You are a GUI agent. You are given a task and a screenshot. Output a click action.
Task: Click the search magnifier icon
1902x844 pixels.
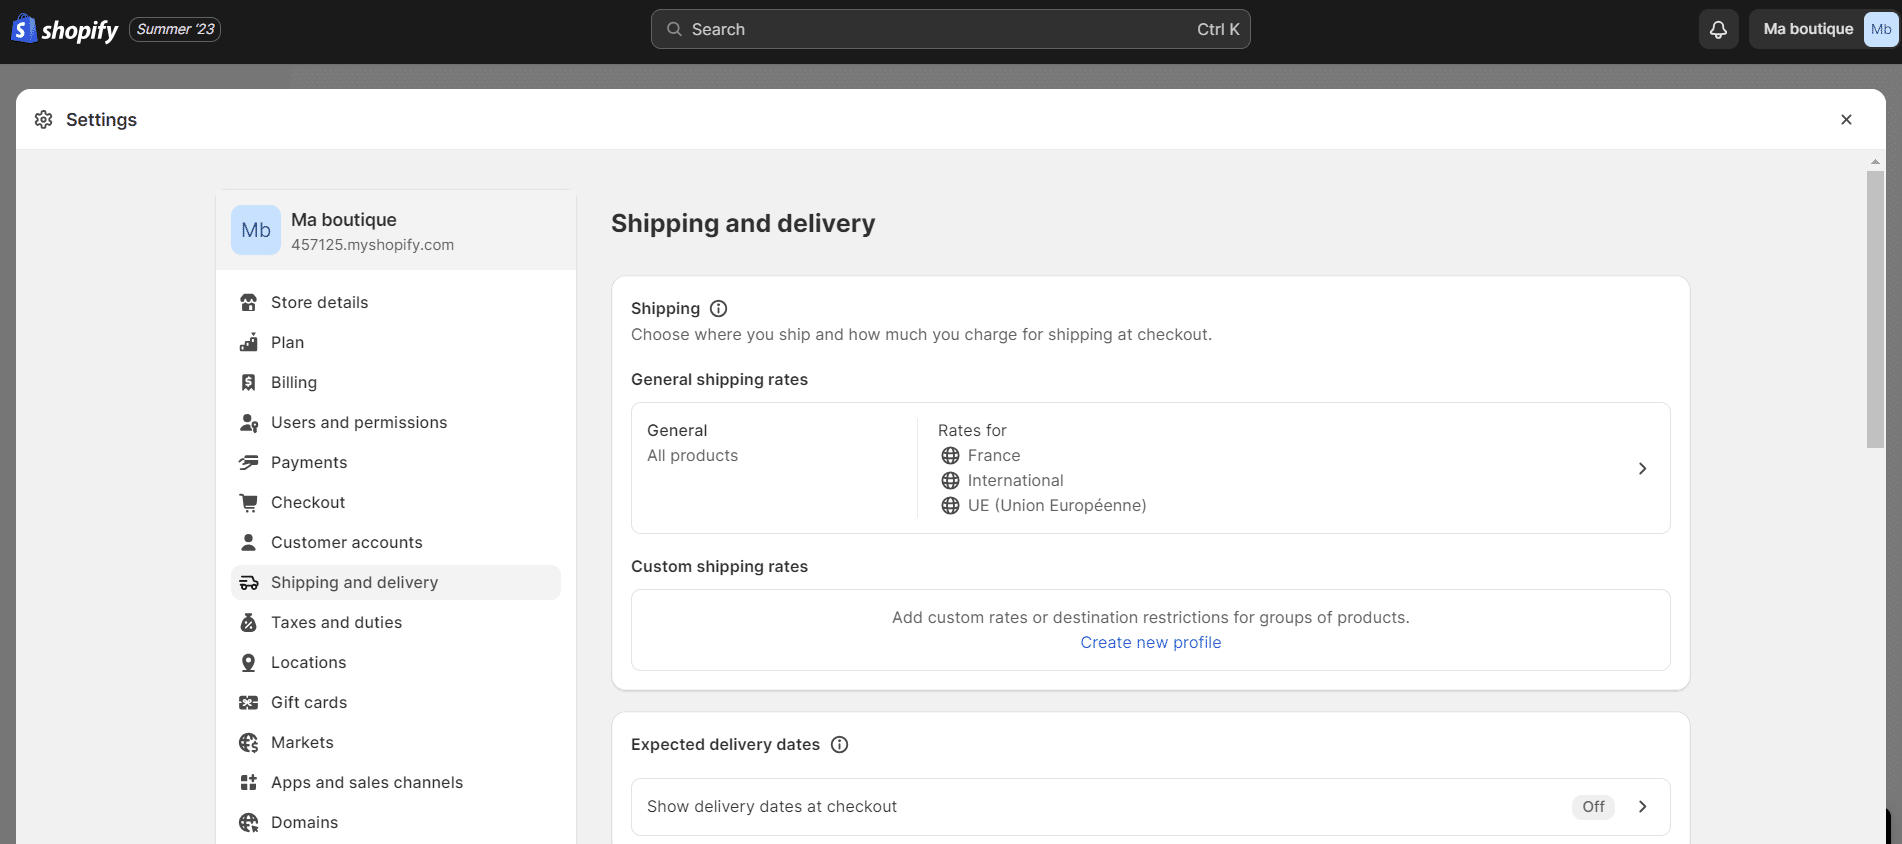click(x=675, y=29)
